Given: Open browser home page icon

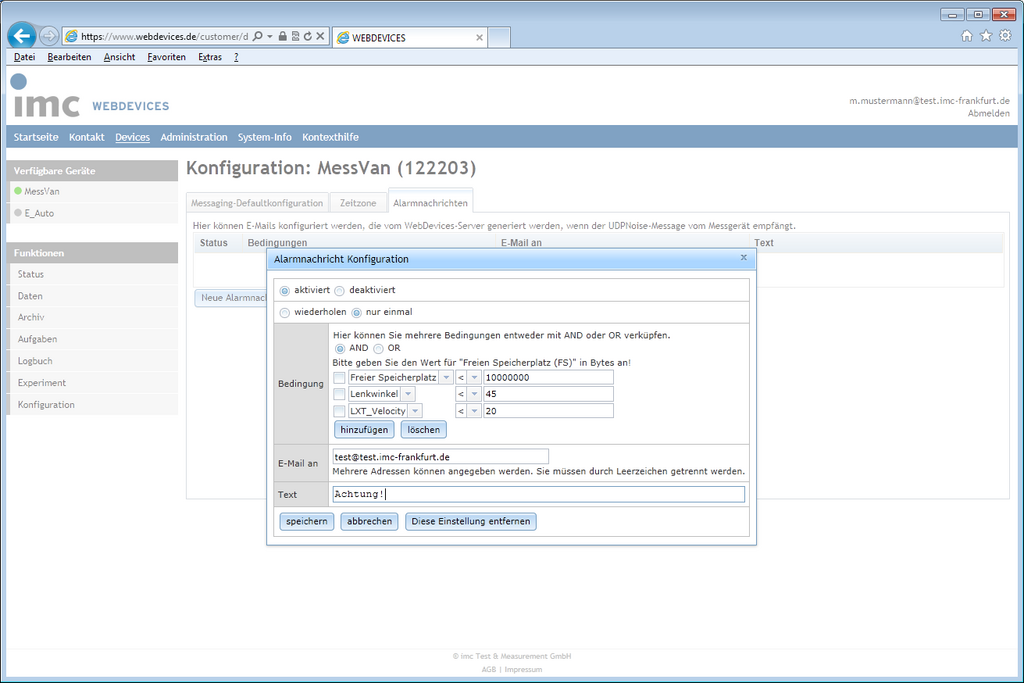Looking at the screenshot, I should [967, 36].
